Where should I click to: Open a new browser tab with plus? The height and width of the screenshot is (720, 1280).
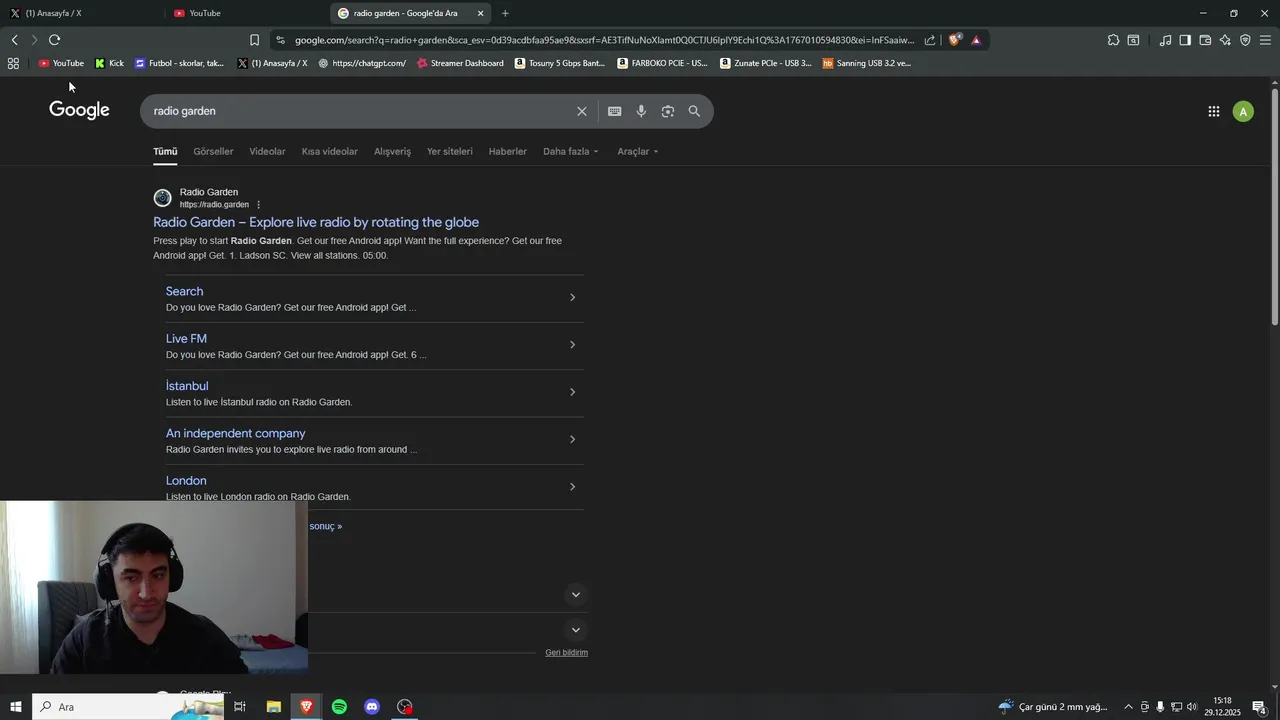[x=505, y=13]
